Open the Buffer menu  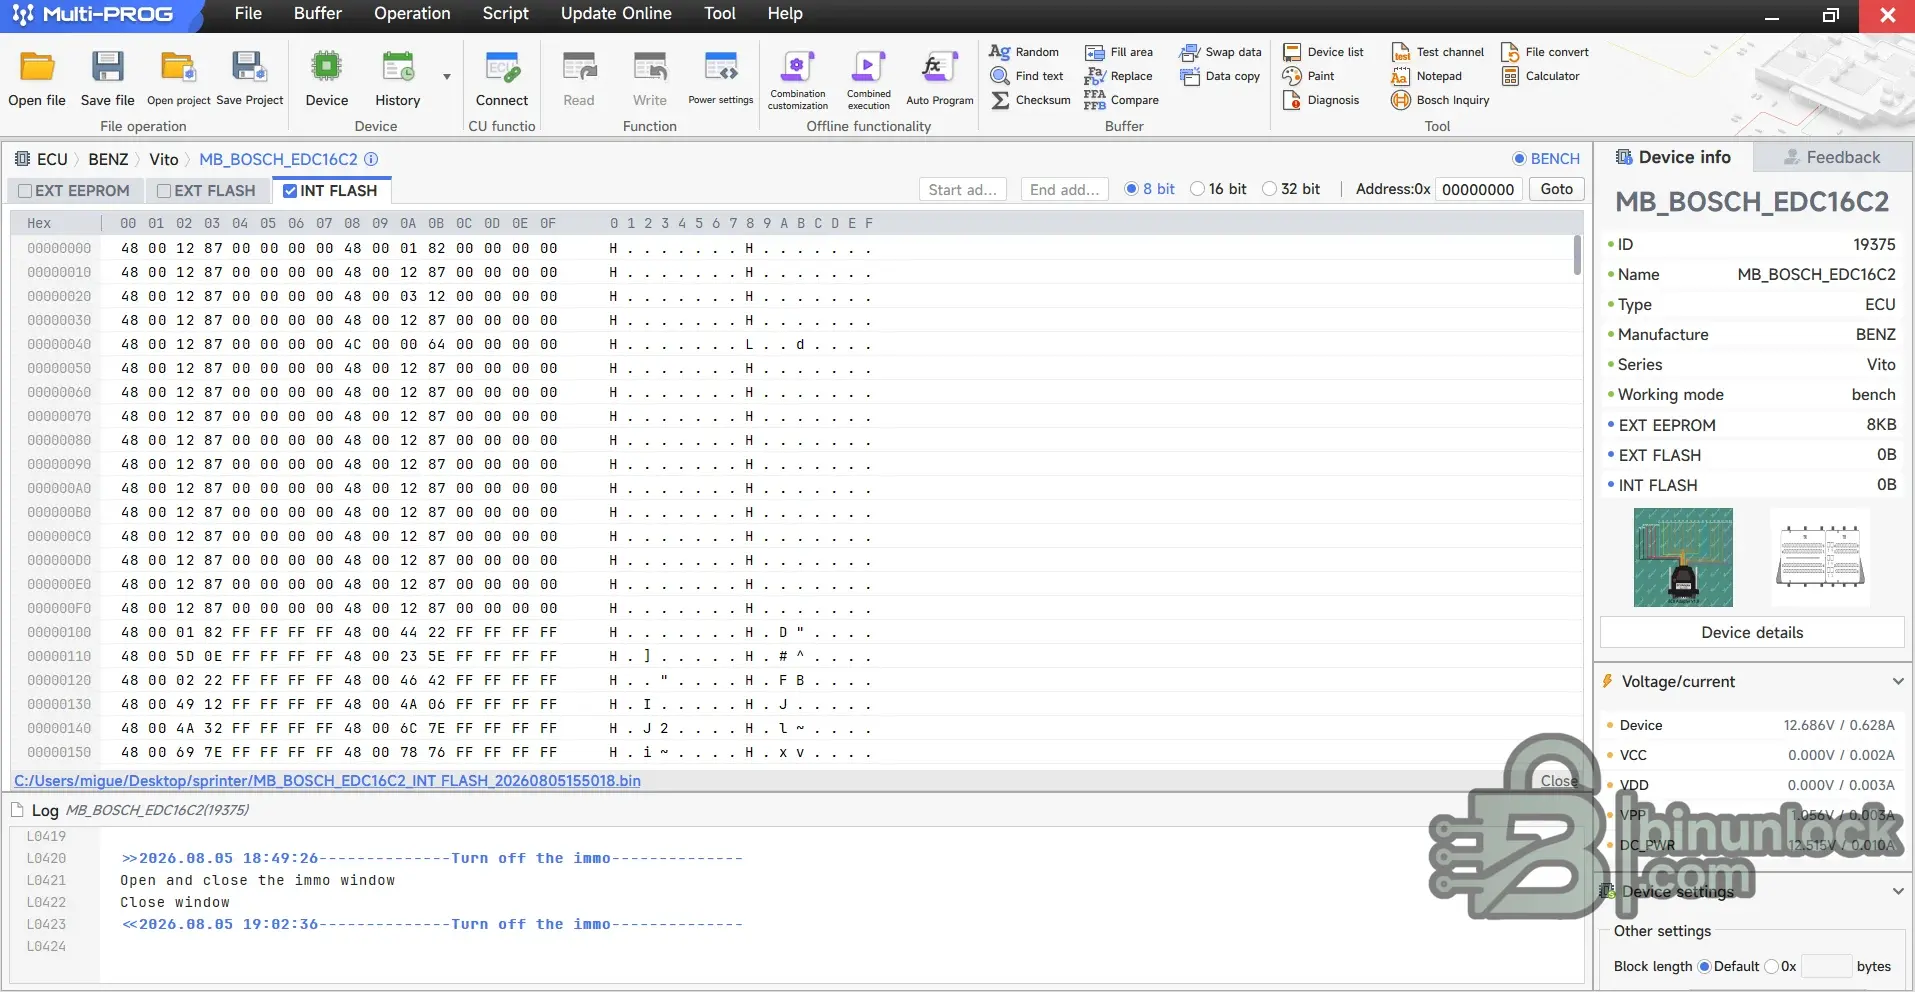click(318, 14)
